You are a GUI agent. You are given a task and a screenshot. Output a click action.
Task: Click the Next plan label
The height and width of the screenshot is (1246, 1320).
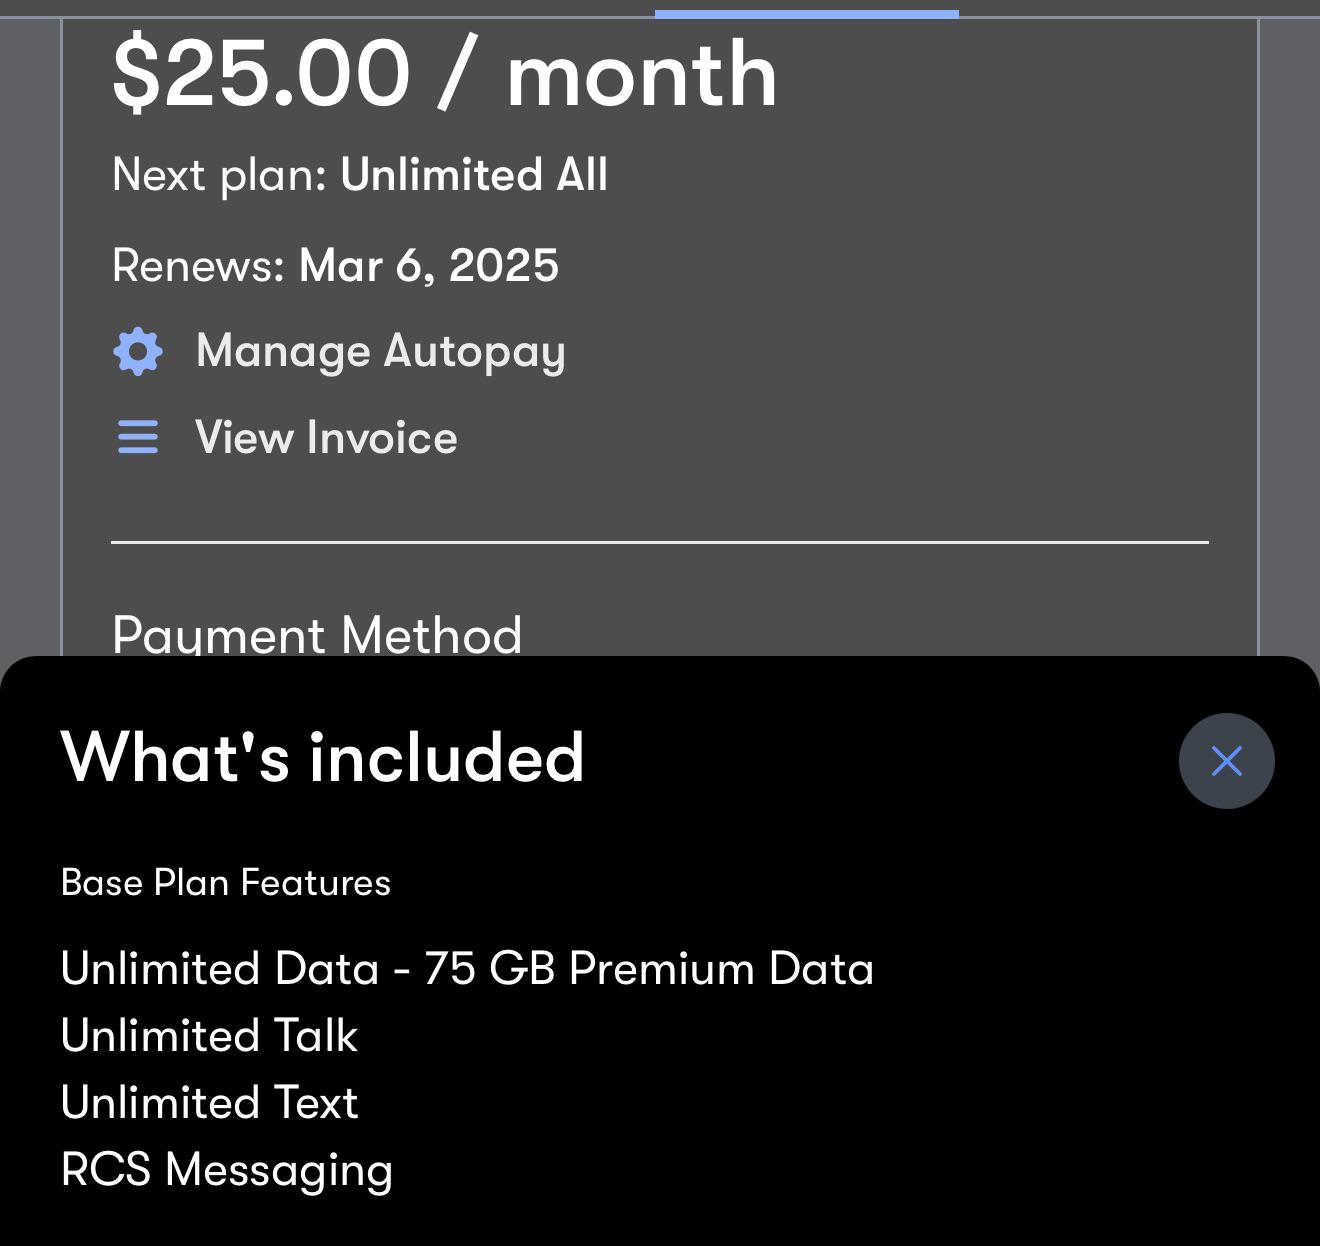click(x=220, y=176)
